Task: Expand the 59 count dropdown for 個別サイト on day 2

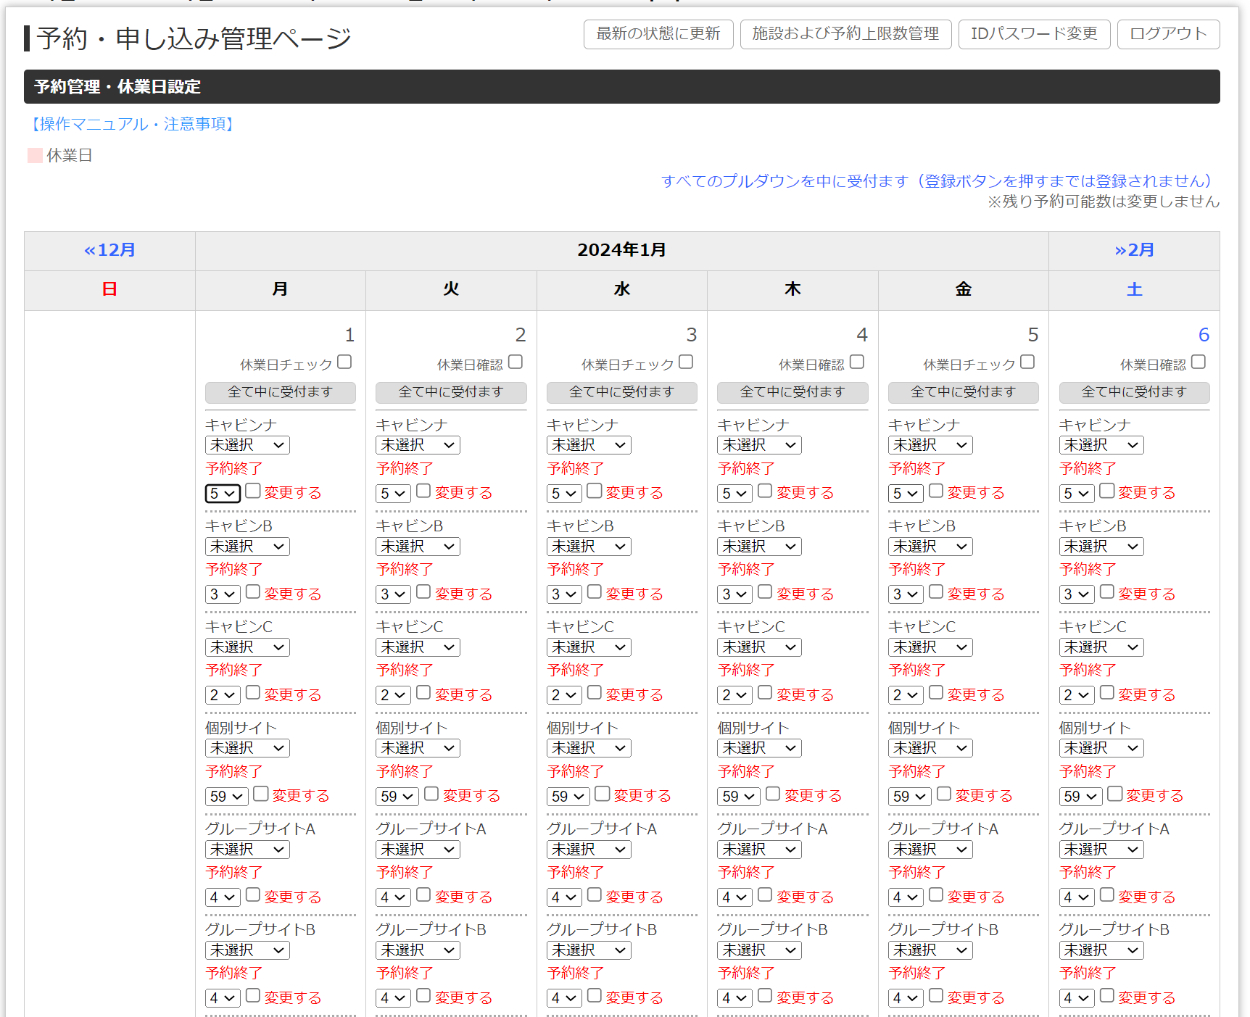Action: [x=397, y=796]
